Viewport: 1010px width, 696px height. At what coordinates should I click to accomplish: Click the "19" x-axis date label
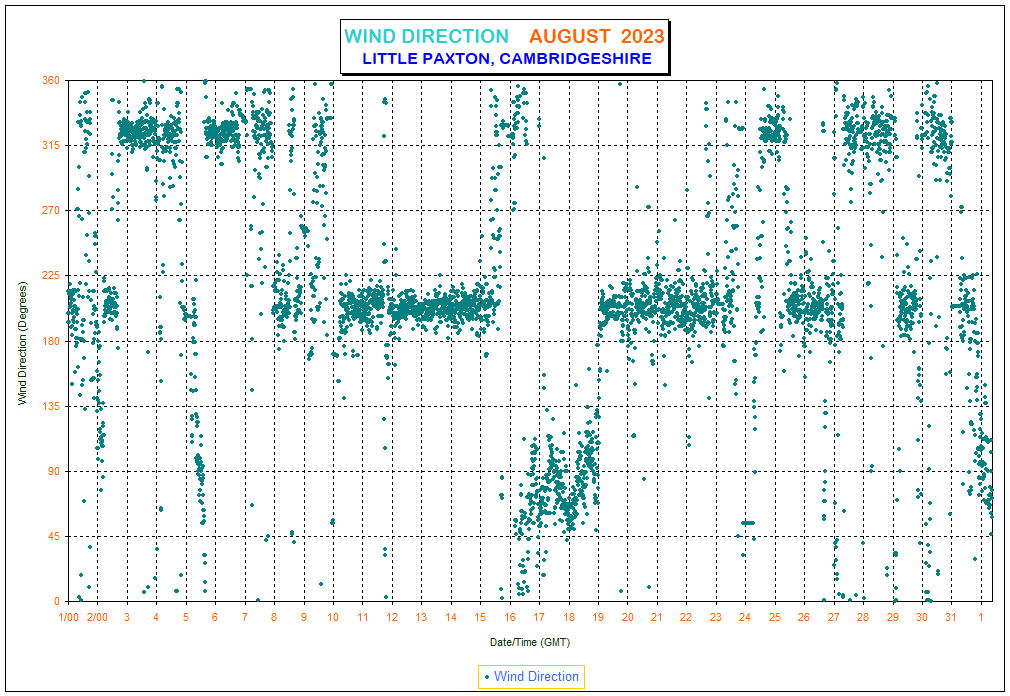[598, 617]
